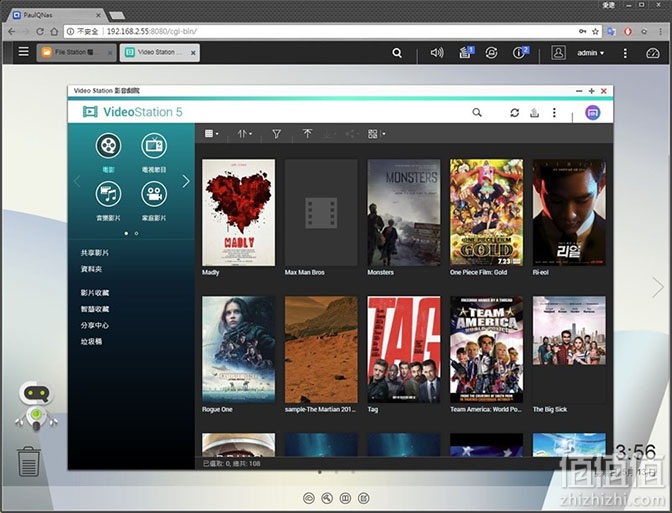Expand the admin account dropdown
The width and height of the screenshot is (672, 513).
(591, 53)
